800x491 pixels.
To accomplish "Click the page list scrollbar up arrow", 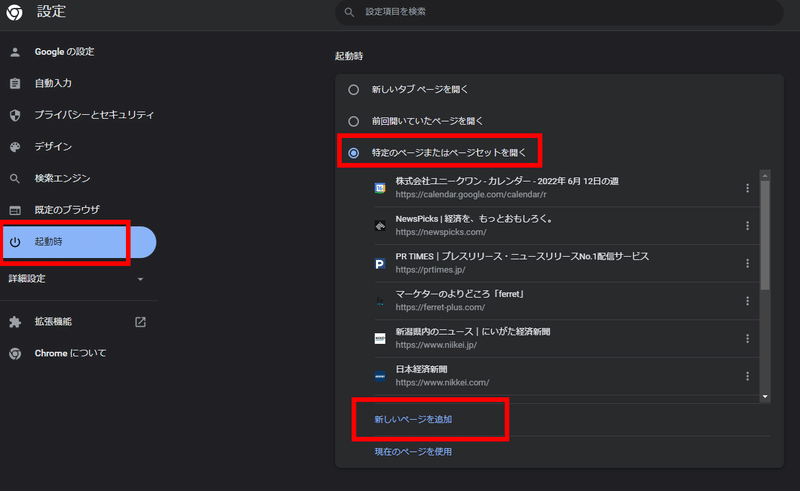I will pyautogui.click(x=765, y=176).
